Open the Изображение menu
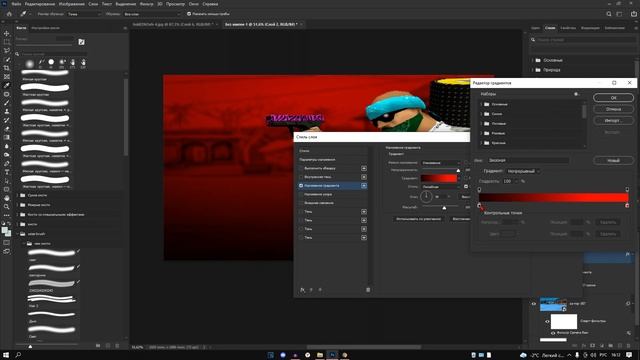Viewport: 640px width, 360px height. [x=71, y=4]
